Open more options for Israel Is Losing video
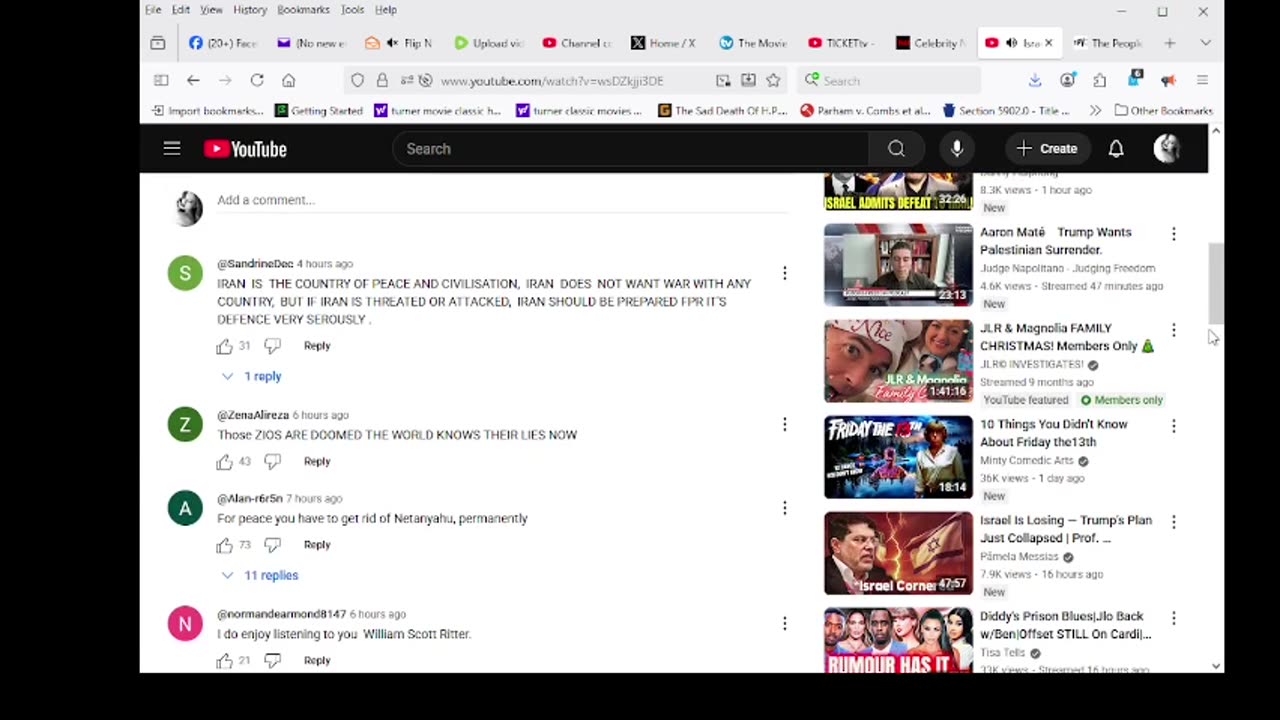 click(x=1174, y=522)
